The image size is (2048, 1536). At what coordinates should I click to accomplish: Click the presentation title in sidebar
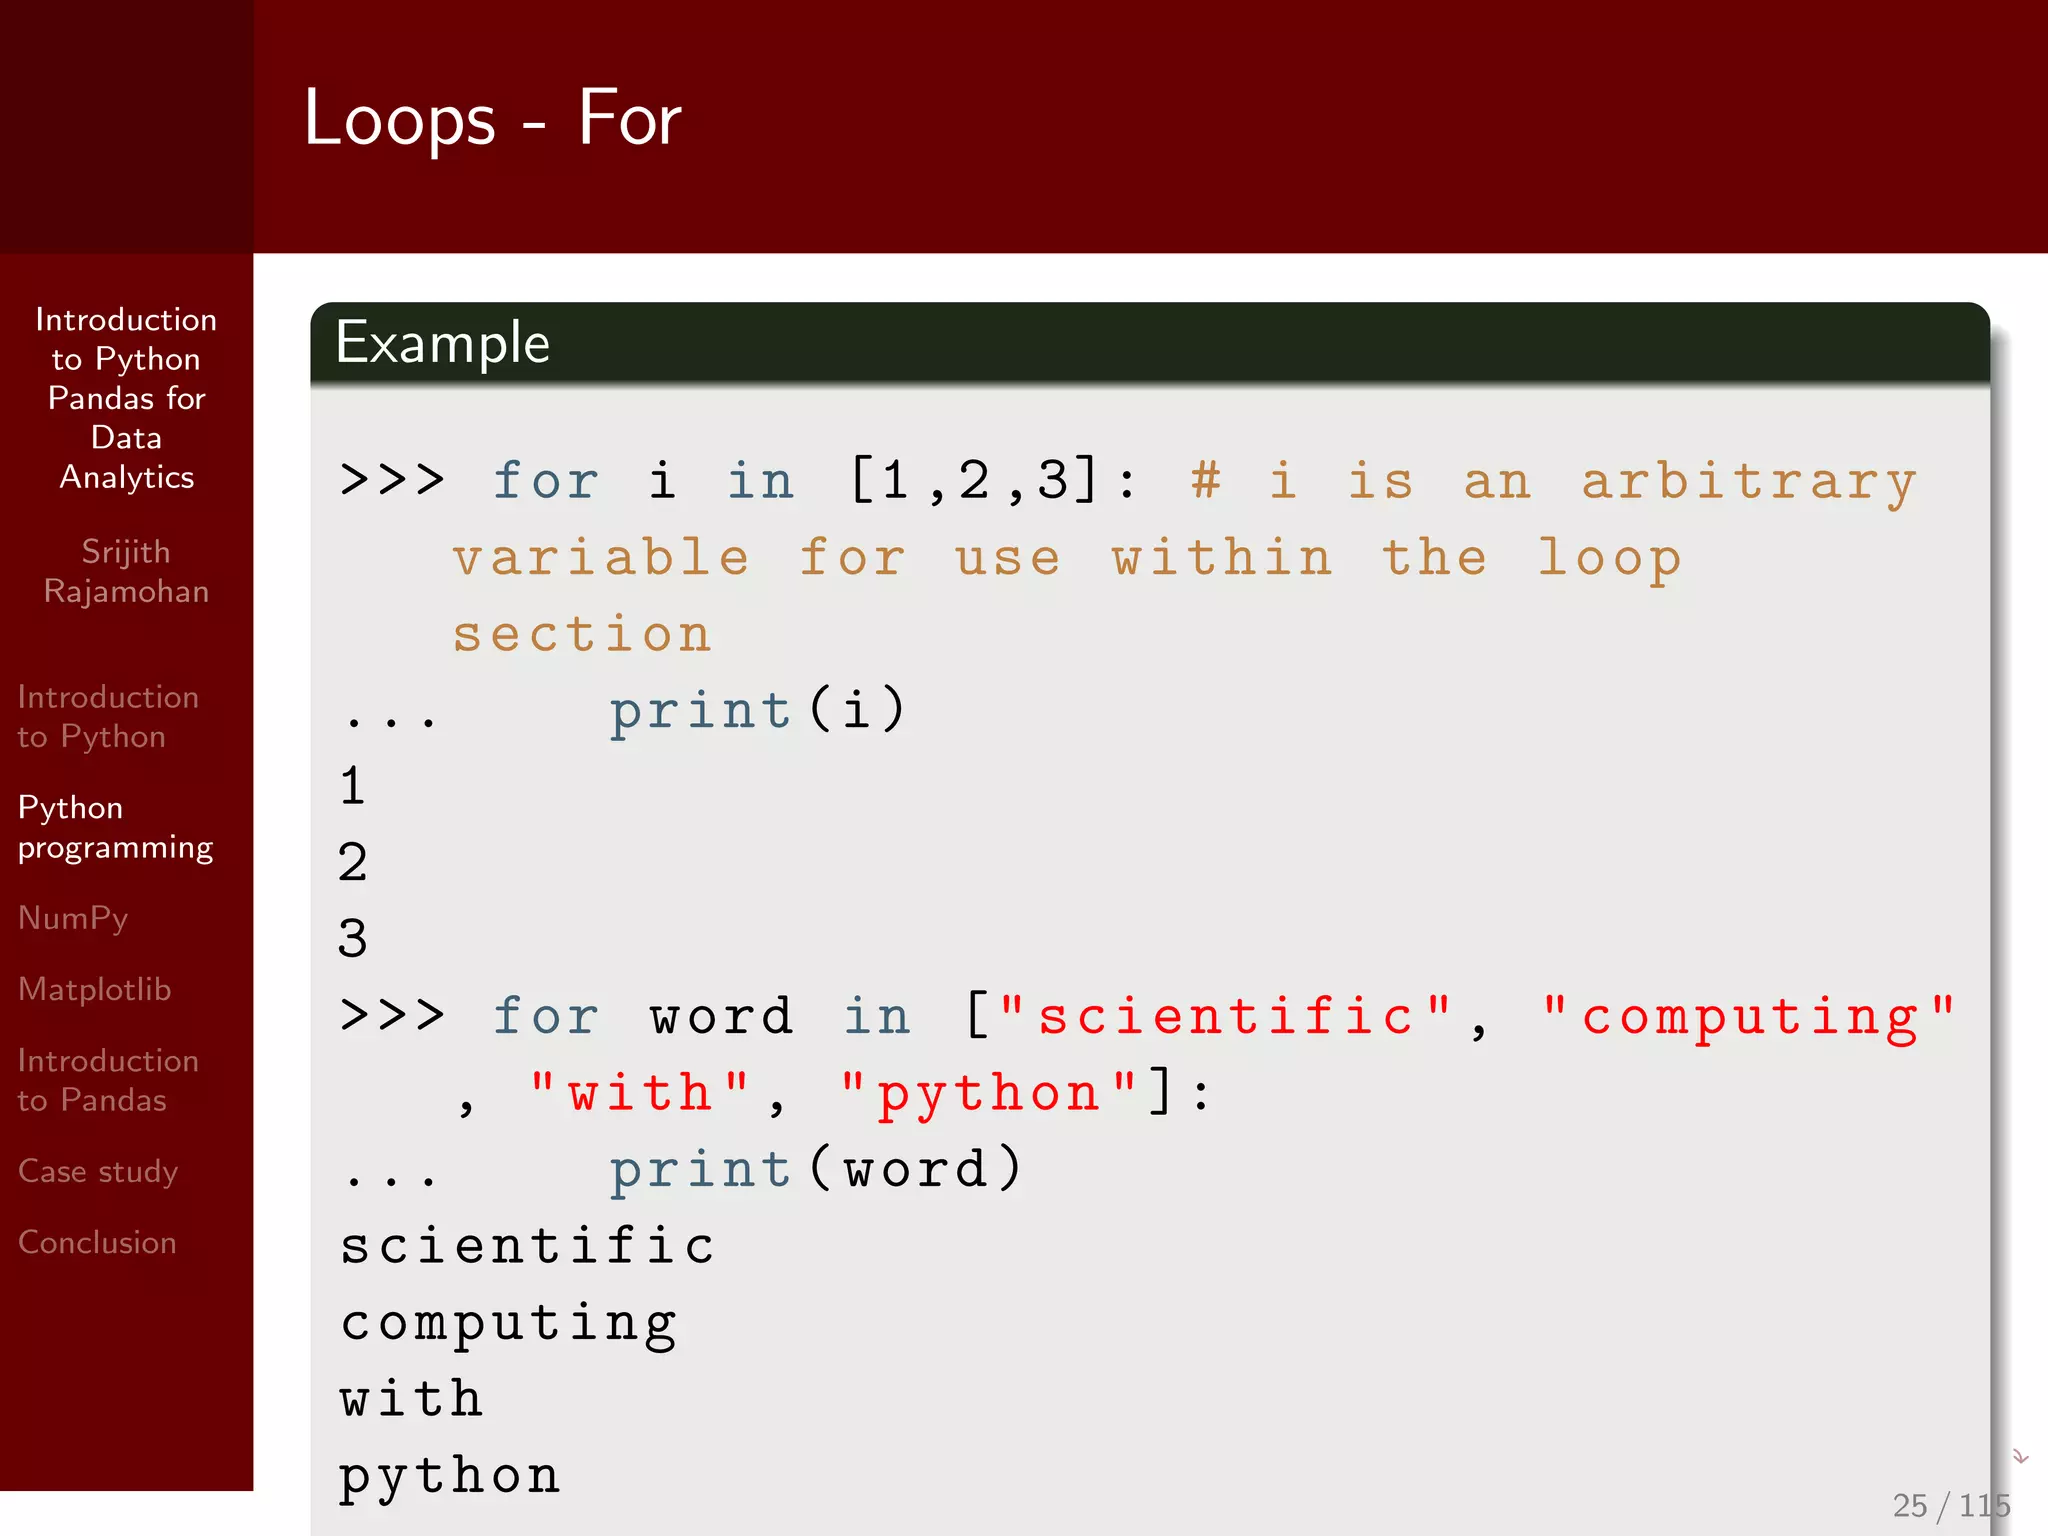coord(126,398)
